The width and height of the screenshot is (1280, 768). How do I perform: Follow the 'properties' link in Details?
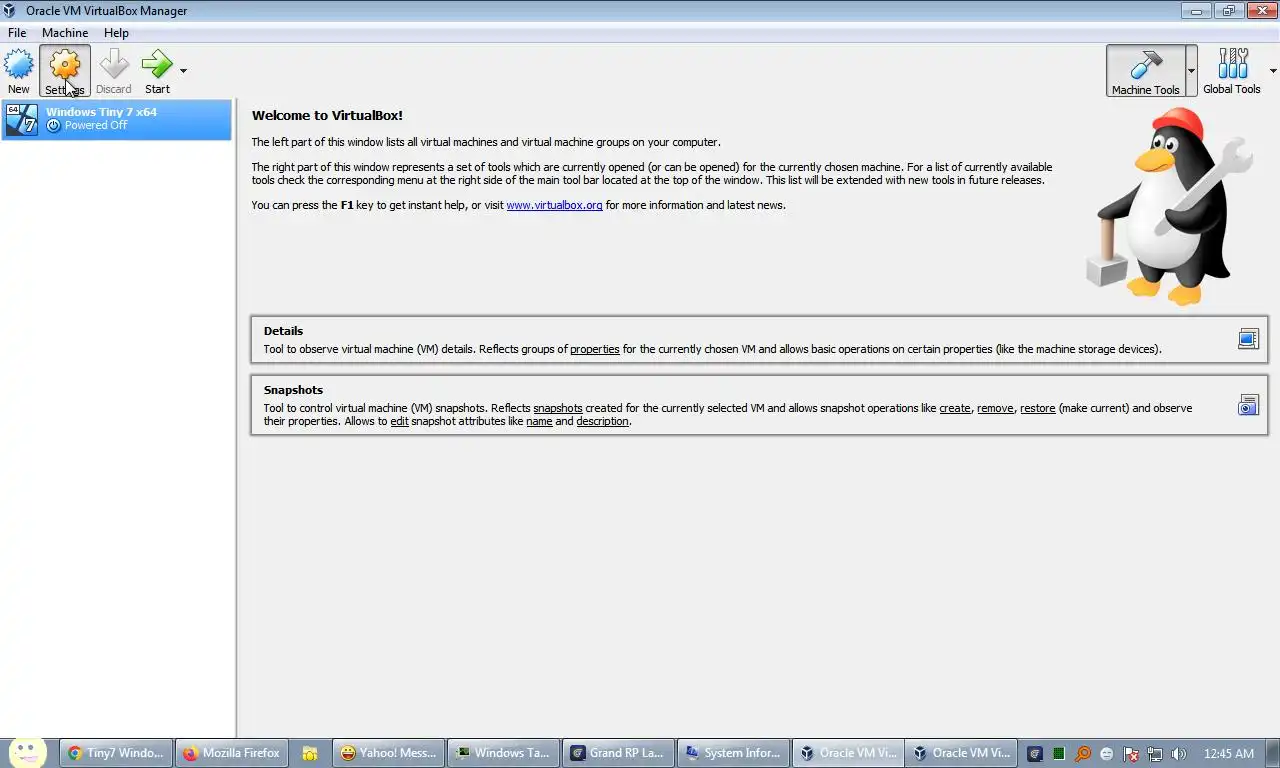pos(595,349)
